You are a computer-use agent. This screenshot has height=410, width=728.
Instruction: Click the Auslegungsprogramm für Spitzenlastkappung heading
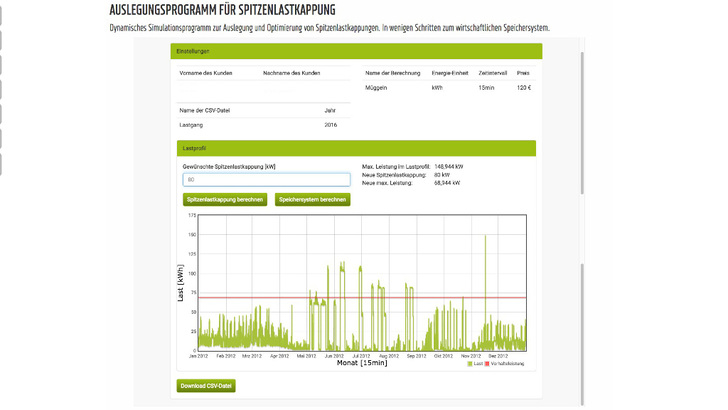[x=222, y=10]
